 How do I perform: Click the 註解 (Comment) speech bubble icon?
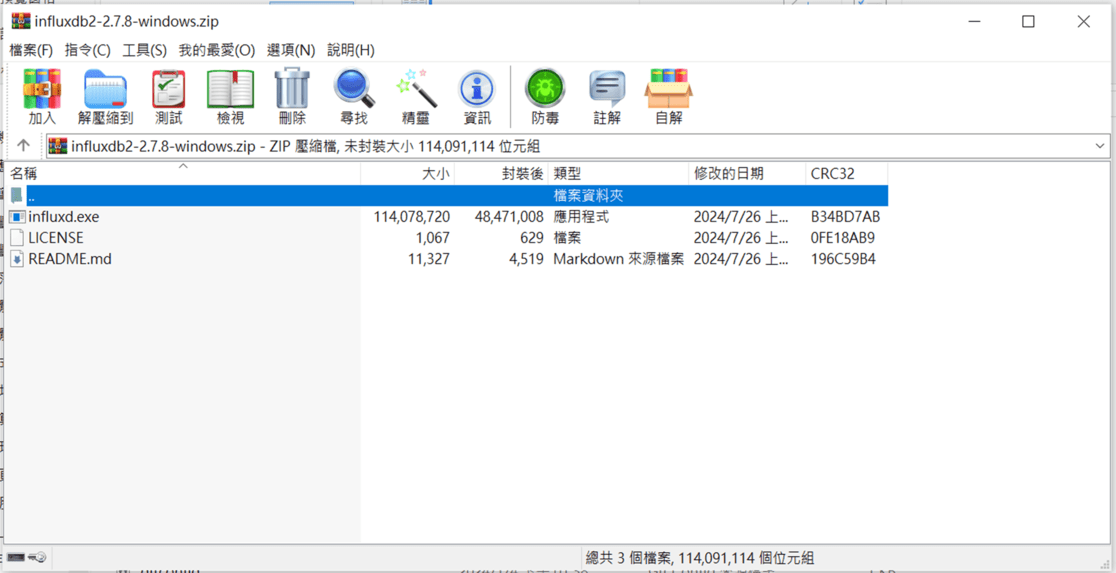[x=607, y=89]
